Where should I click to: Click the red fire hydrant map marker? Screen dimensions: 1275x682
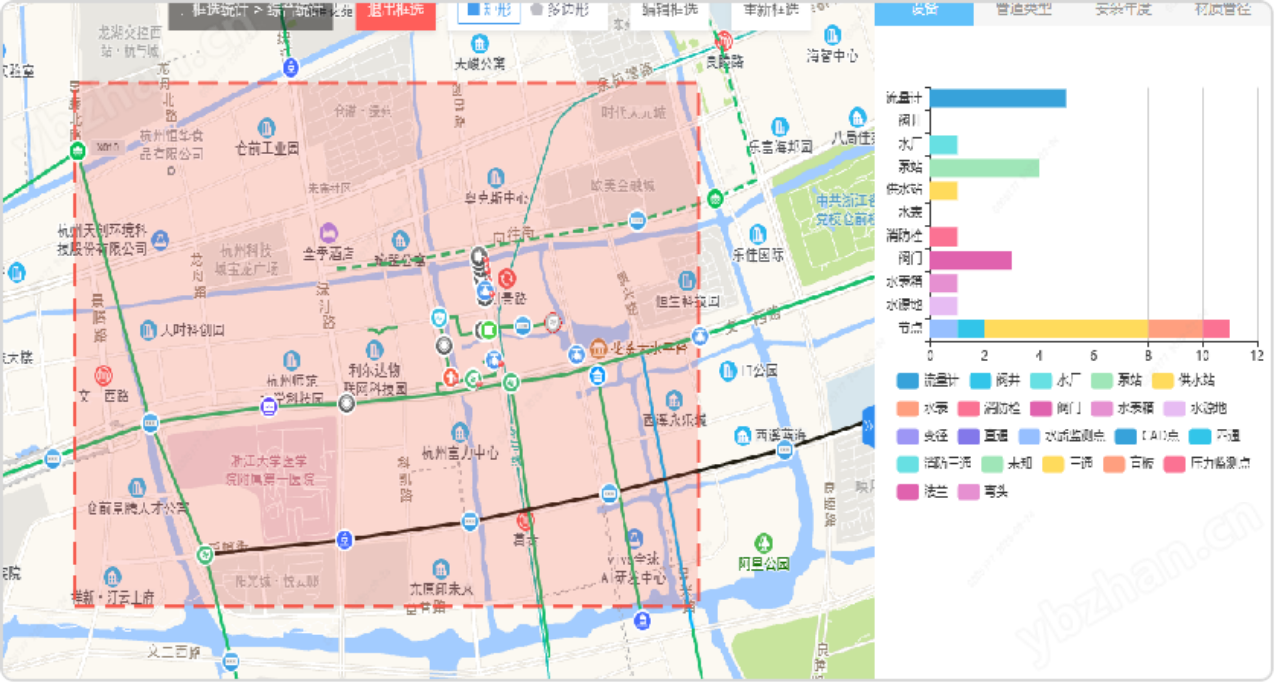click(450, 377)
